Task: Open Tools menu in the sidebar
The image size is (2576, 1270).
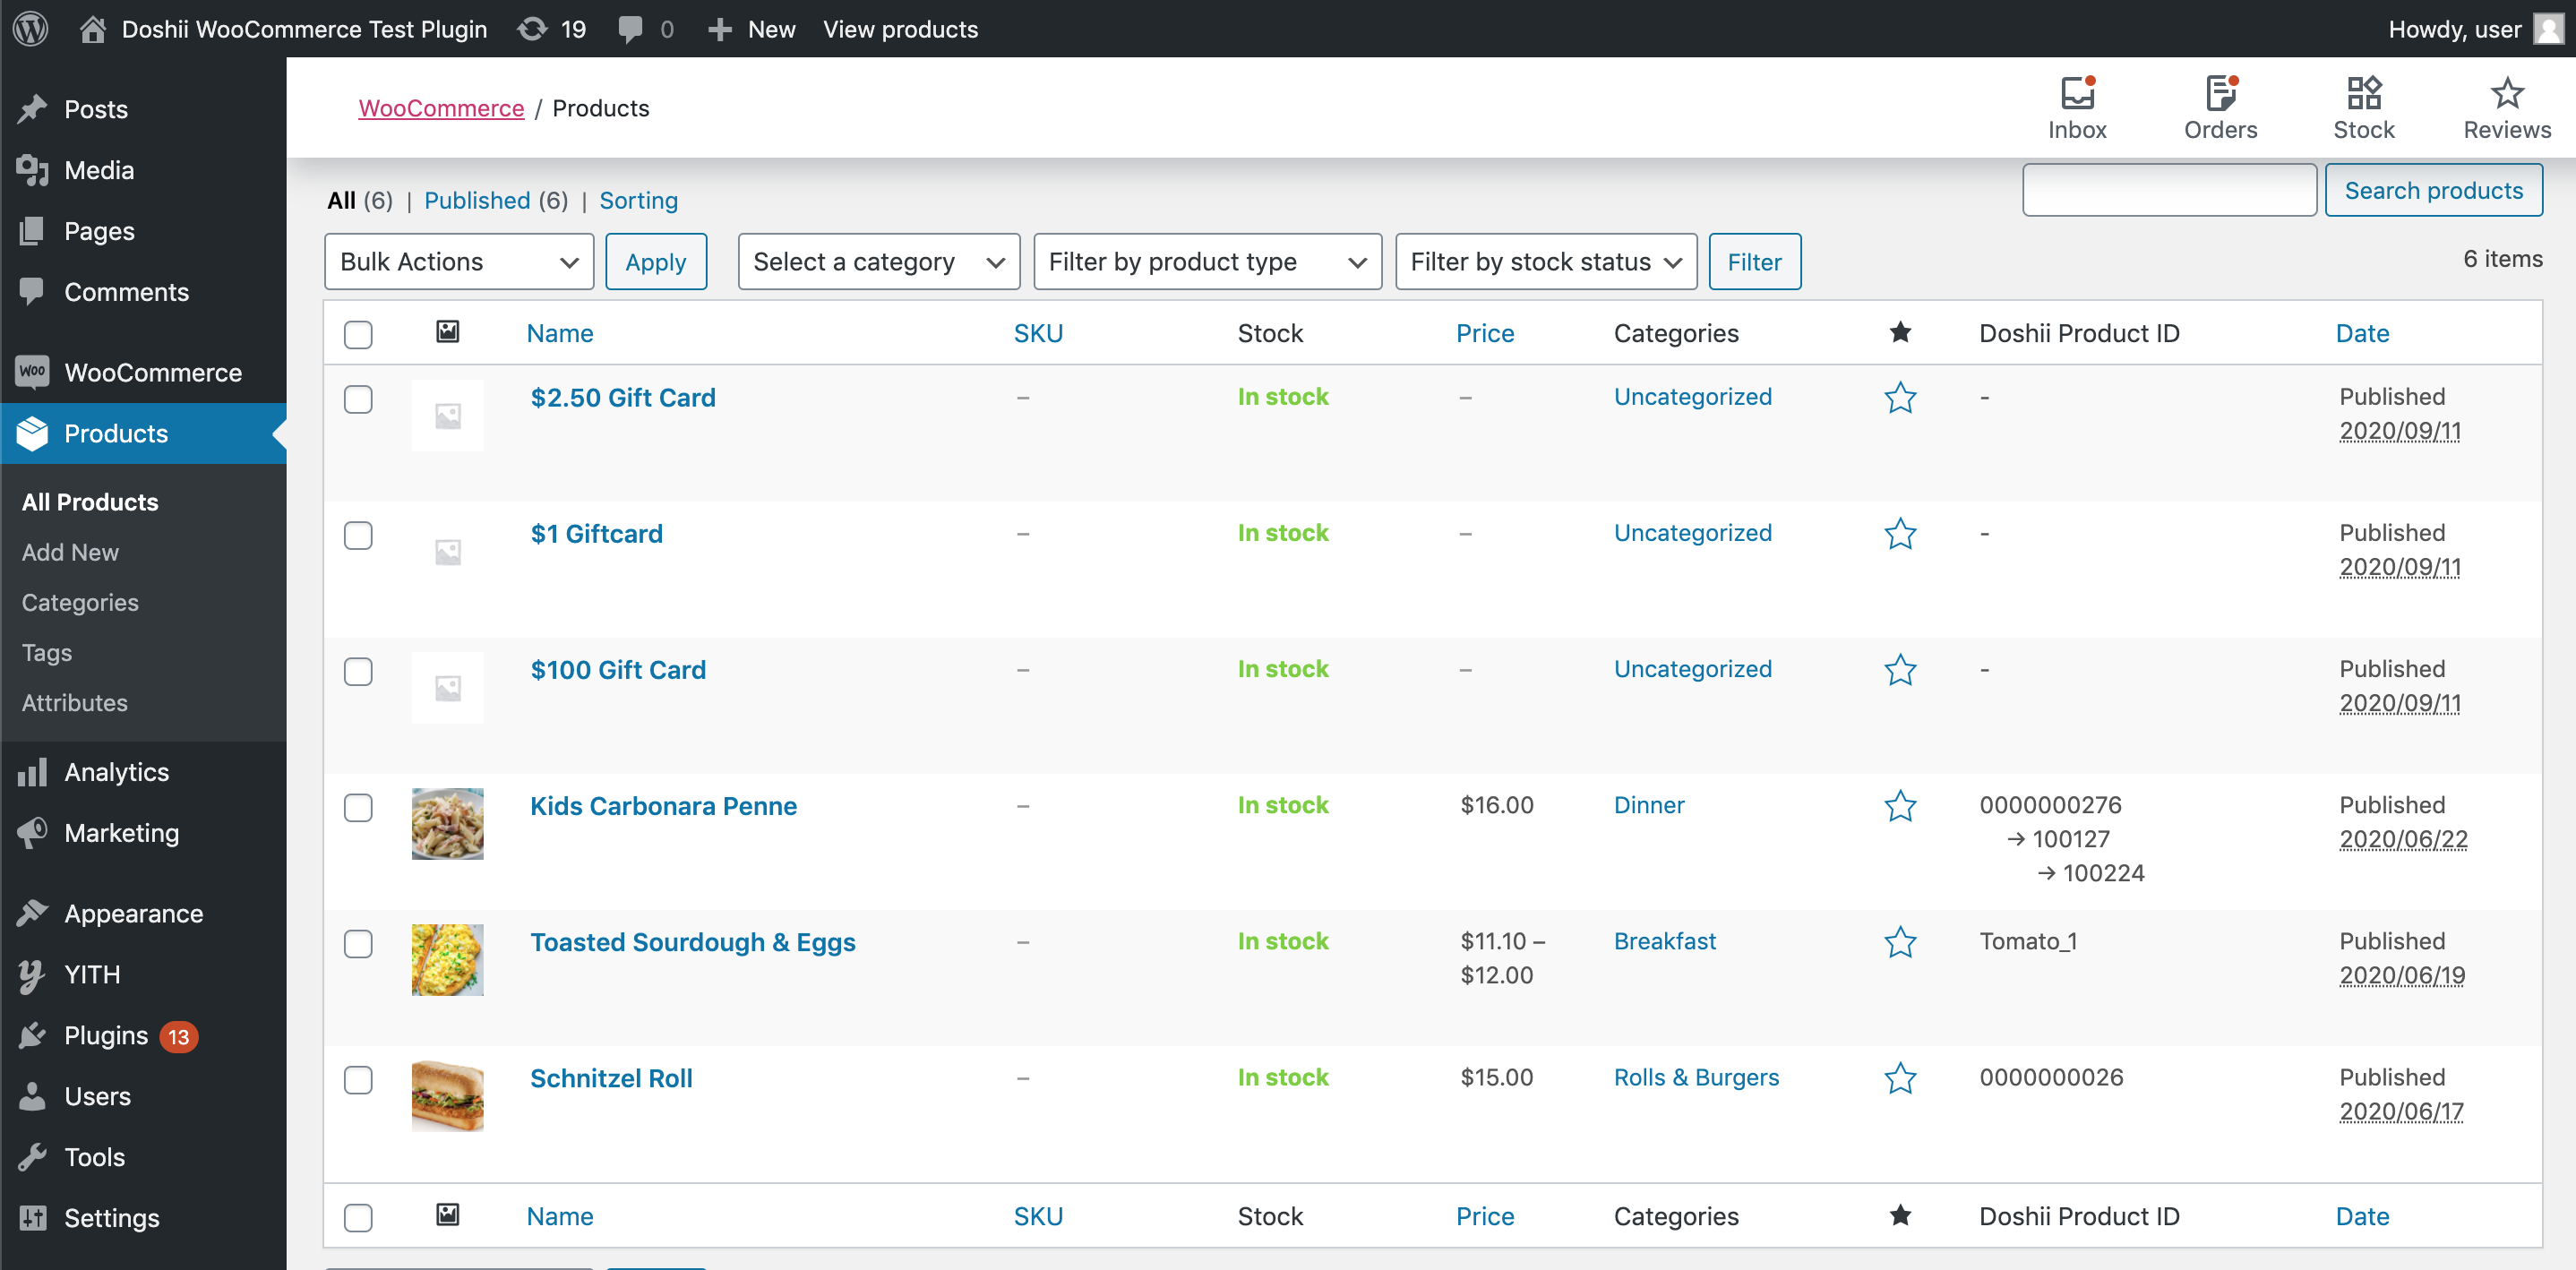Action: pos(144,1158)
